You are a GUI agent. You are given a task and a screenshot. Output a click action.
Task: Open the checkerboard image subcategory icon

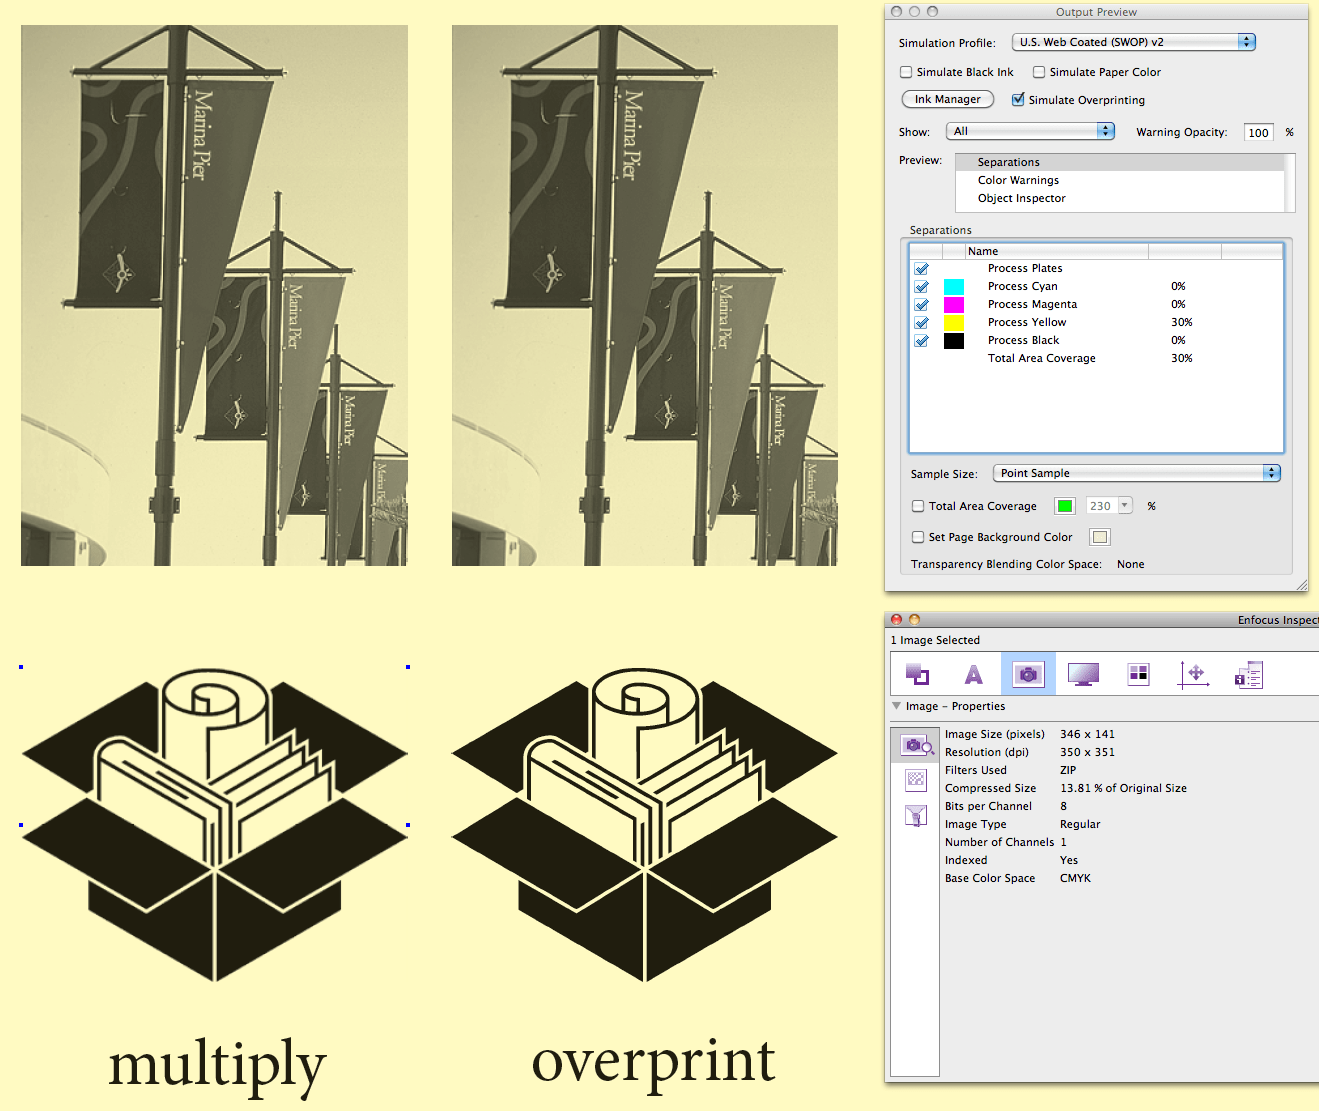pyautogui.click(x=915, y=779)
